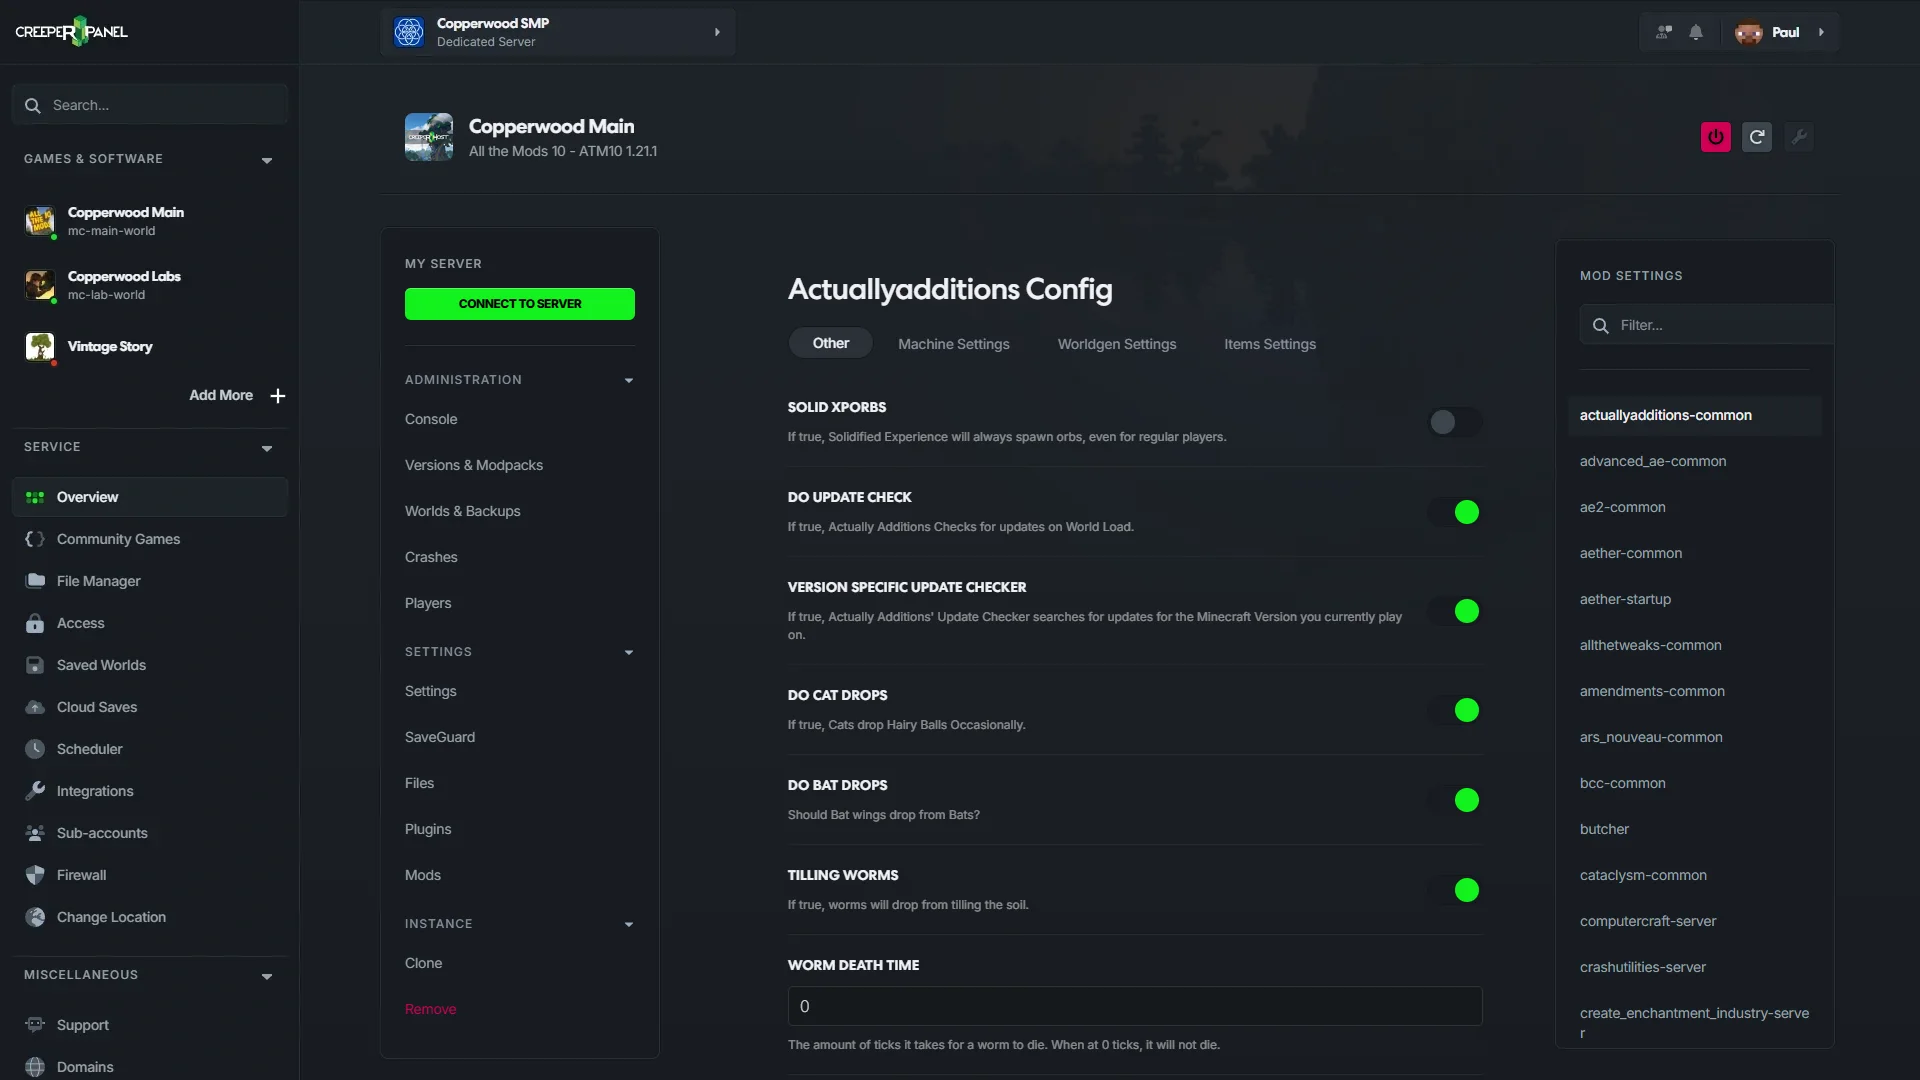Viewport: 1920px width, 1080px height.
Task: Click the Change Location globe icon
Action: point(35,917)
